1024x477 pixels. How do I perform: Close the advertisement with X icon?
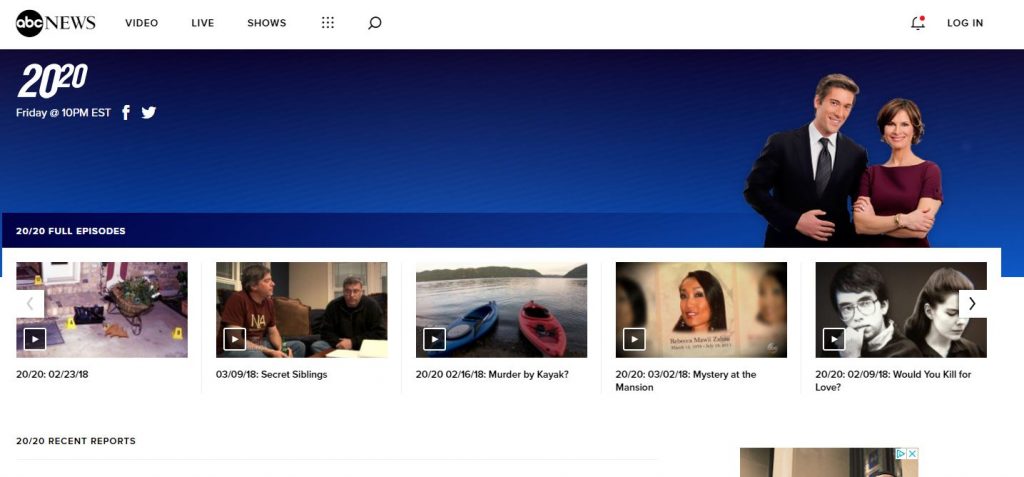(912, 453)
